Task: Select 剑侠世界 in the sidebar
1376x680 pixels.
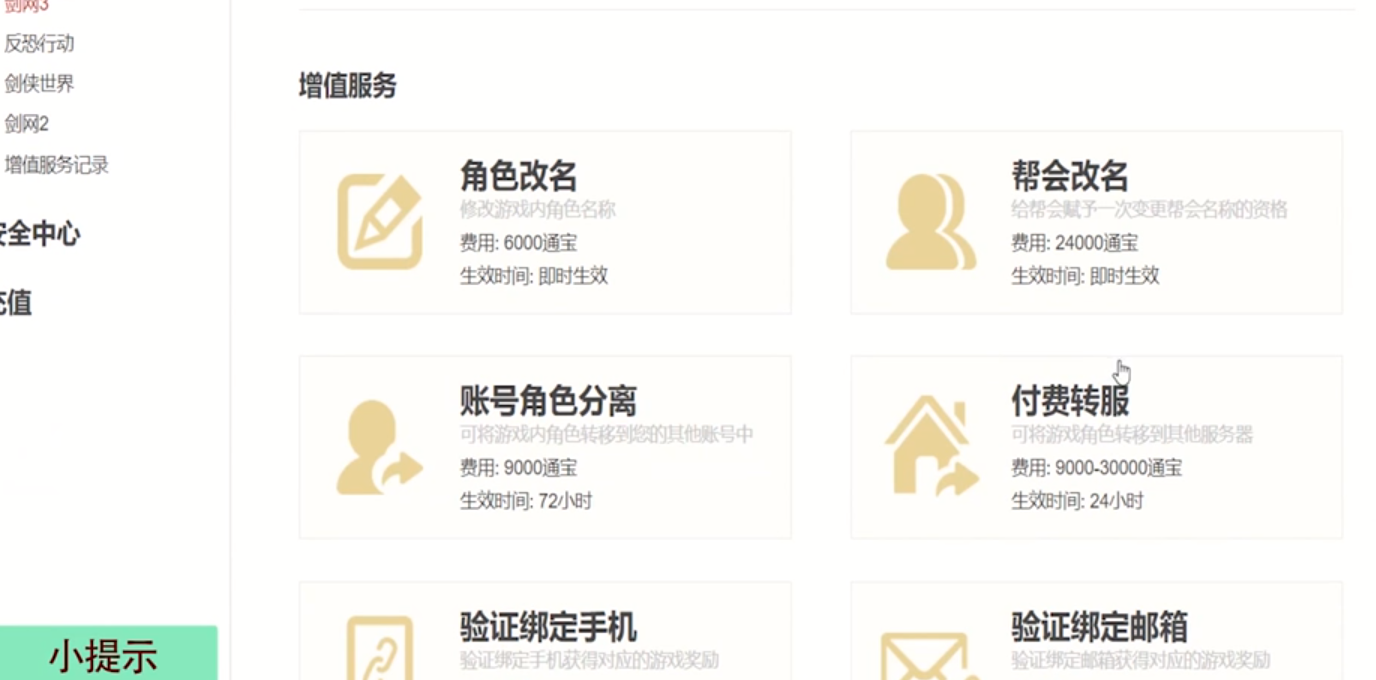Action: [39, 84]
